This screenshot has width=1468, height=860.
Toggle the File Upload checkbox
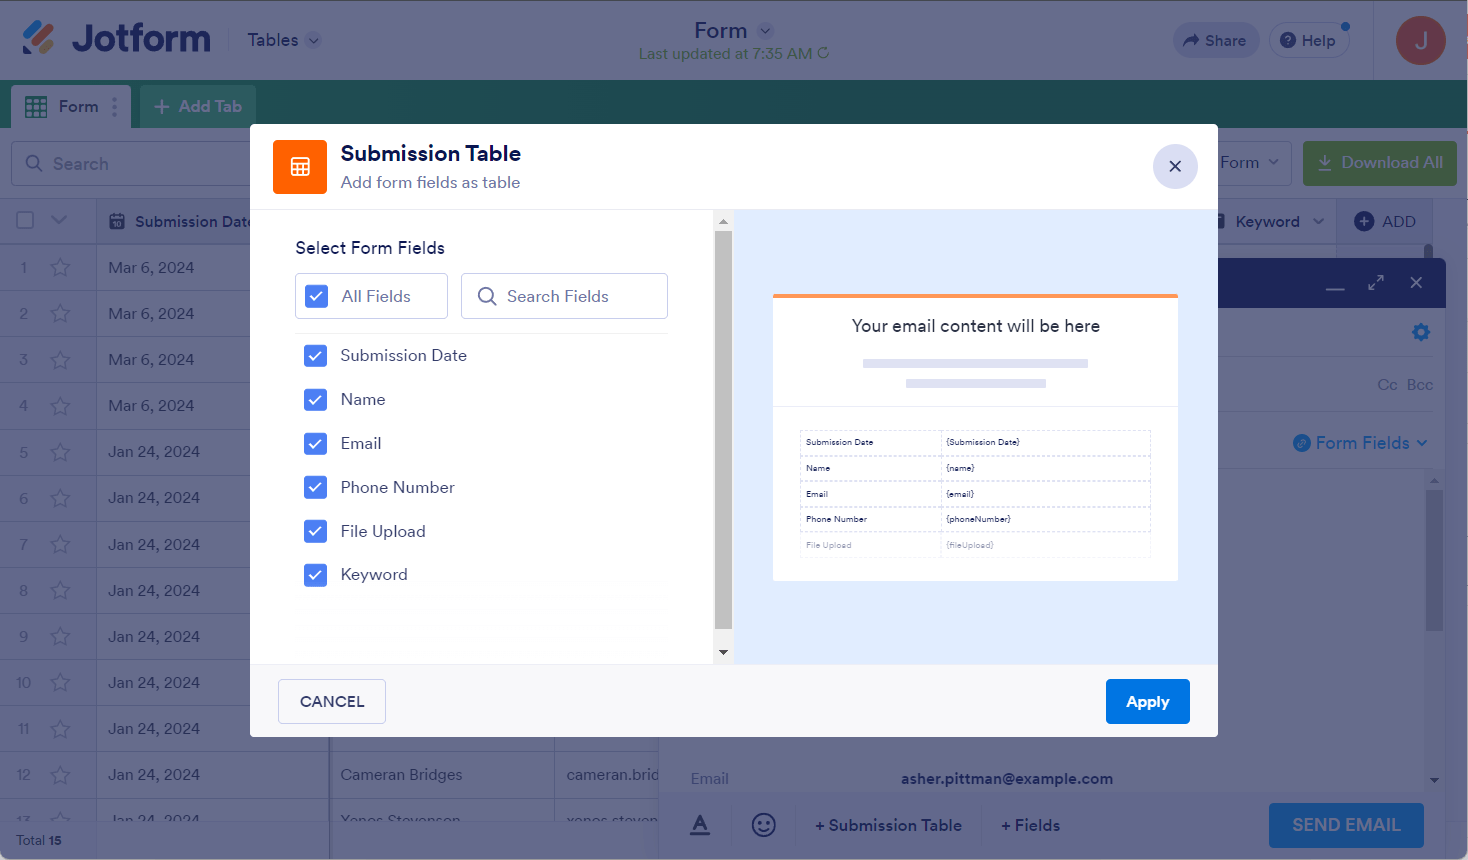[x=316, y=531]
